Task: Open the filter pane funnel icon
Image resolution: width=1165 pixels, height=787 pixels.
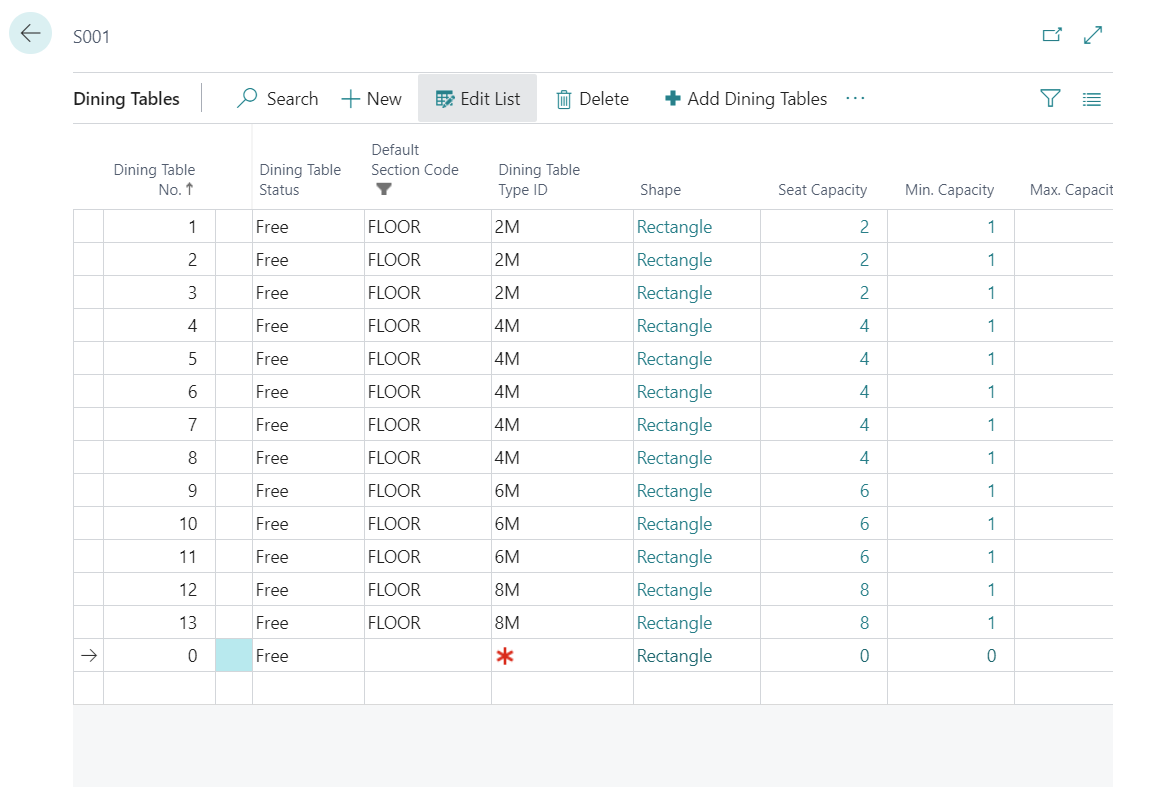Action: (1050, 98)
